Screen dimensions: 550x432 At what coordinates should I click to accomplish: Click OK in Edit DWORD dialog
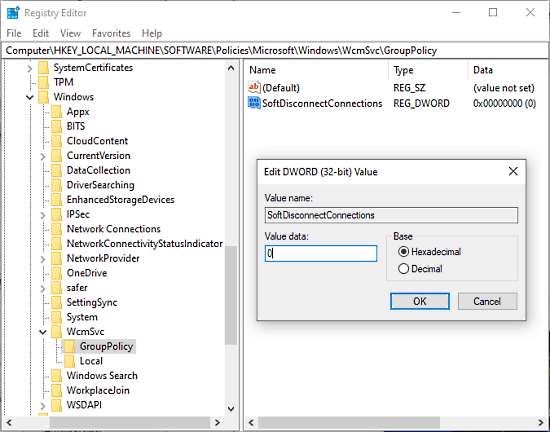420,301
